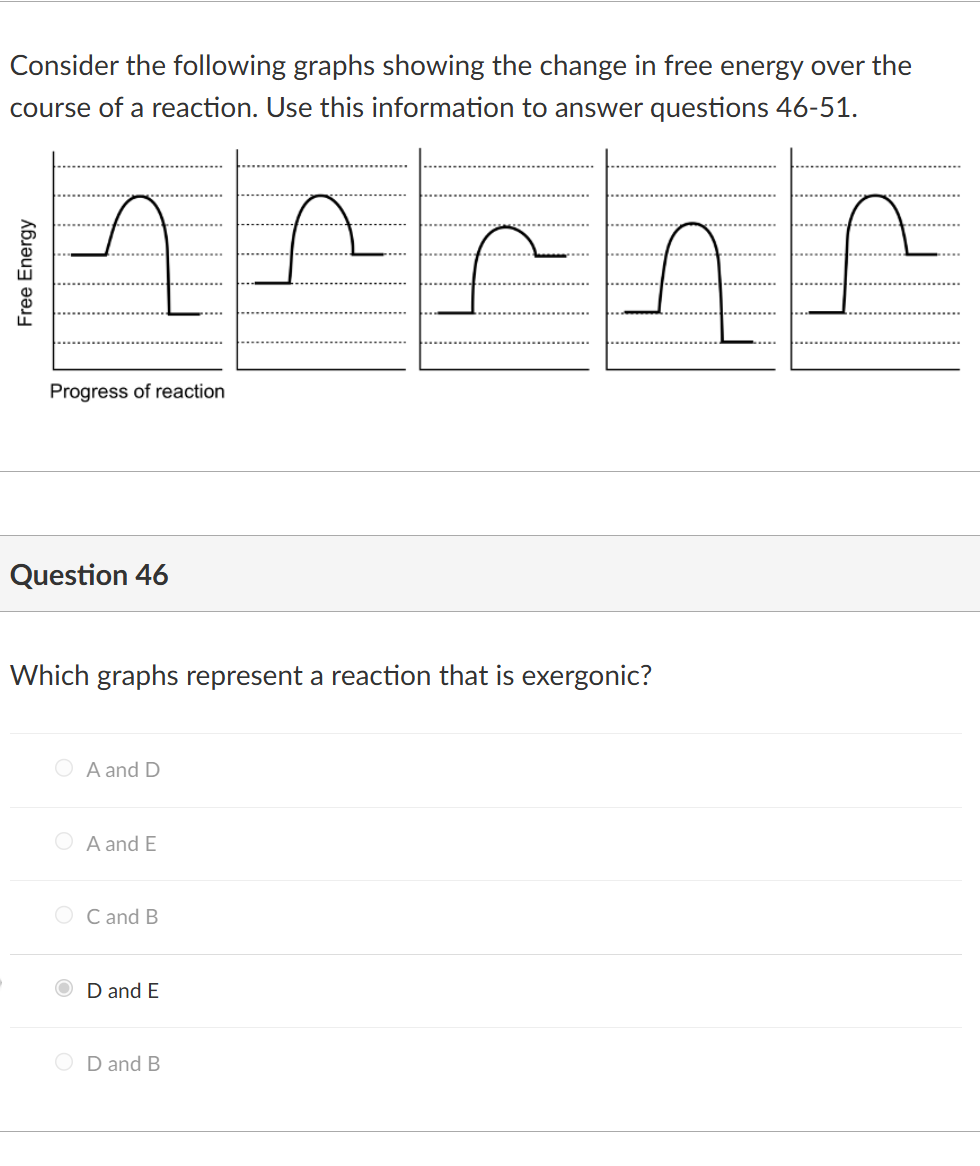This screenshot has width=980, height=1166.
Task: Select the filled radio button "D and E"
Action: pos(63,989)
